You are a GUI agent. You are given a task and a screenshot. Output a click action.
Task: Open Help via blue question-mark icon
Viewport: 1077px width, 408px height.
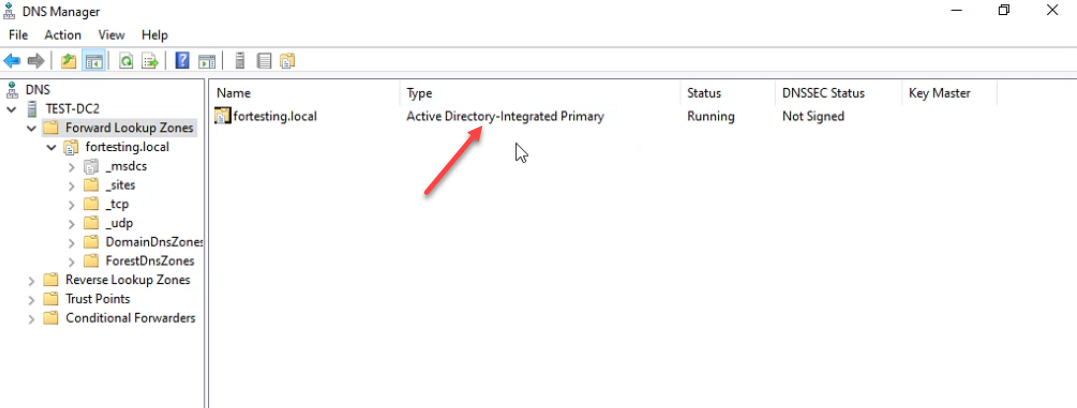pyautogui.click(x=182, y=61)
